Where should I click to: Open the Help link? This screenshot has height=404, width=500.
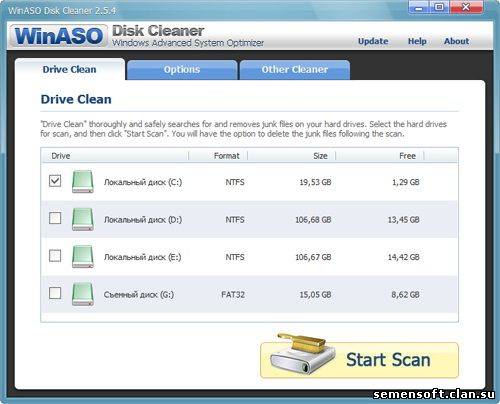click(x=417, y=41)
